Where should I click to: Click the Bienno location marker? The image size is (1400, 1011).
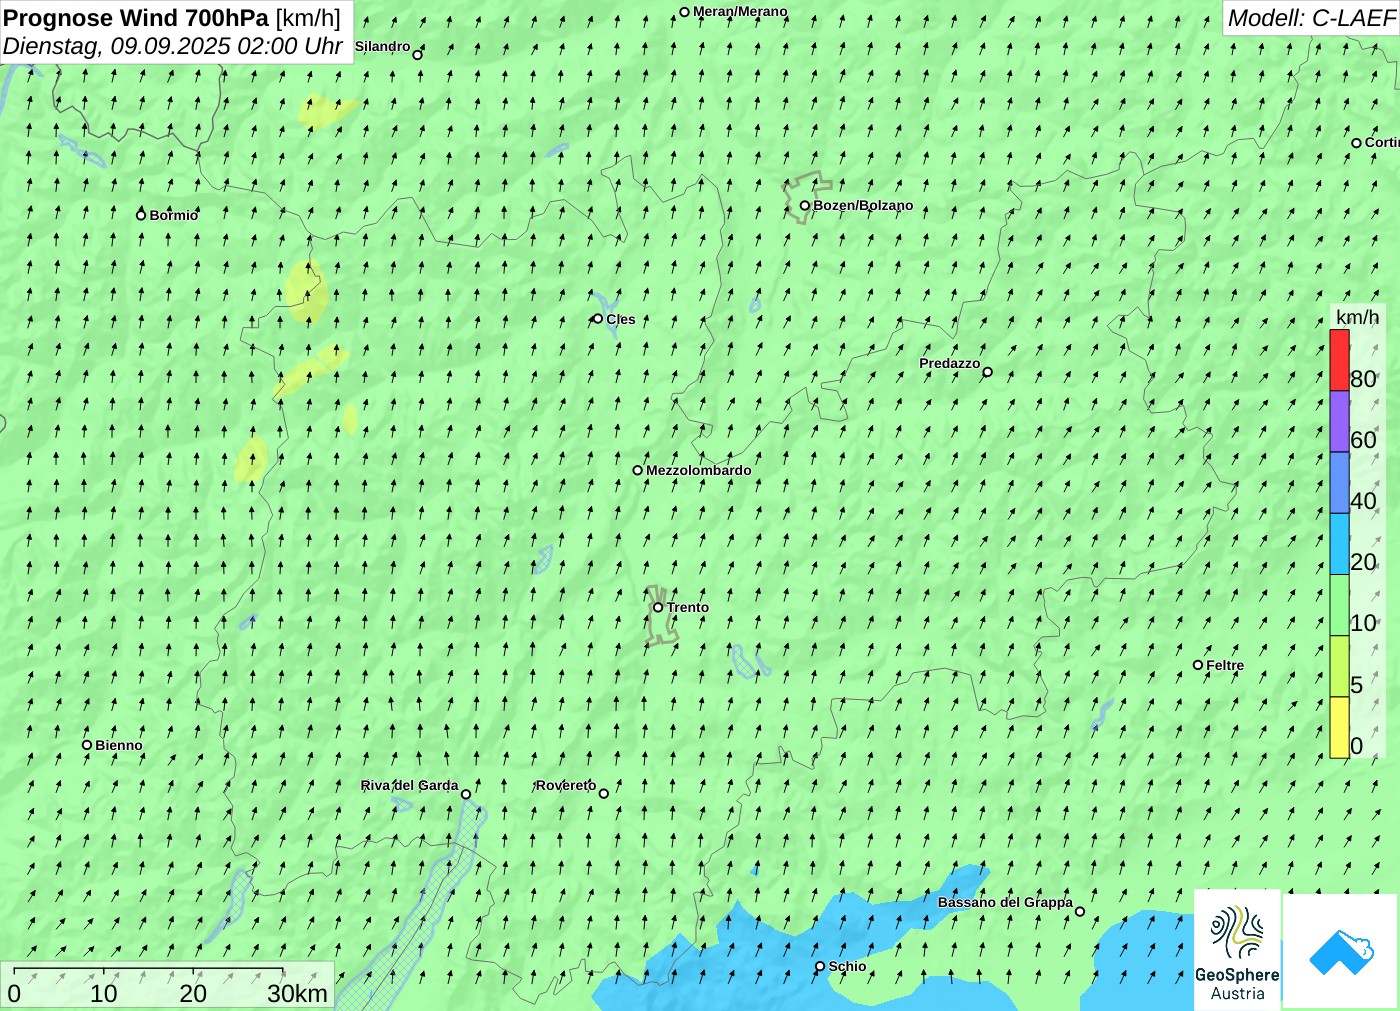pyautogui.click(x=87, y=745)
